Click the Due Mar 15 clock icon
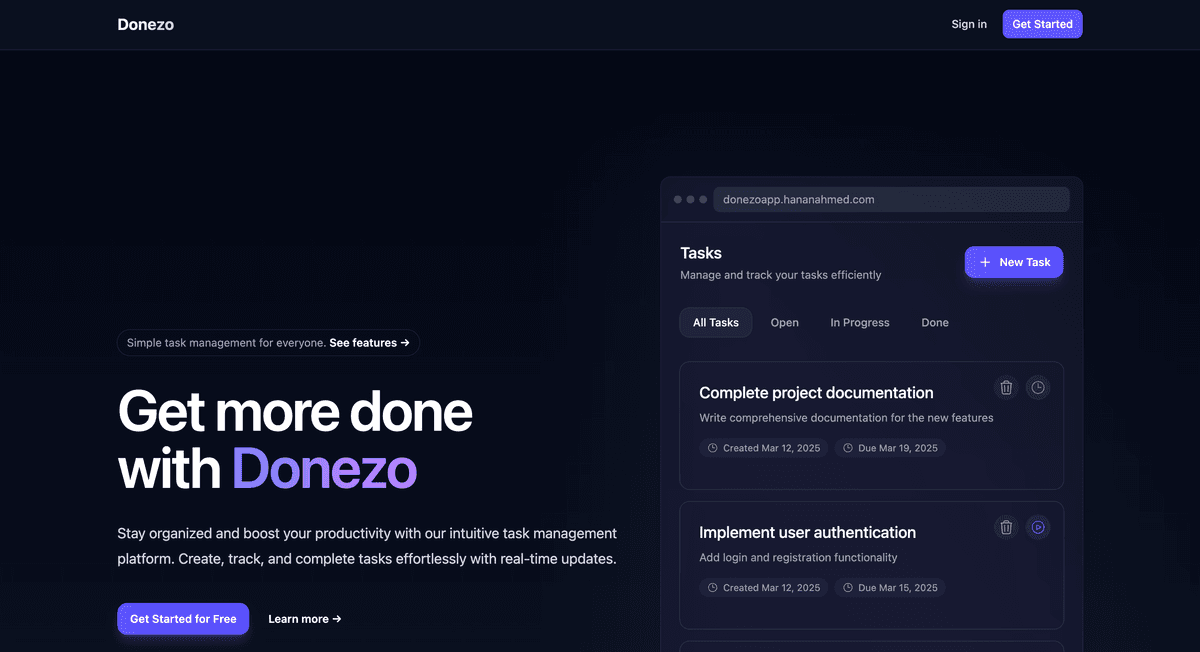Image resolution: width=1200 pixels, height=652 pixels. coord(849,587)
